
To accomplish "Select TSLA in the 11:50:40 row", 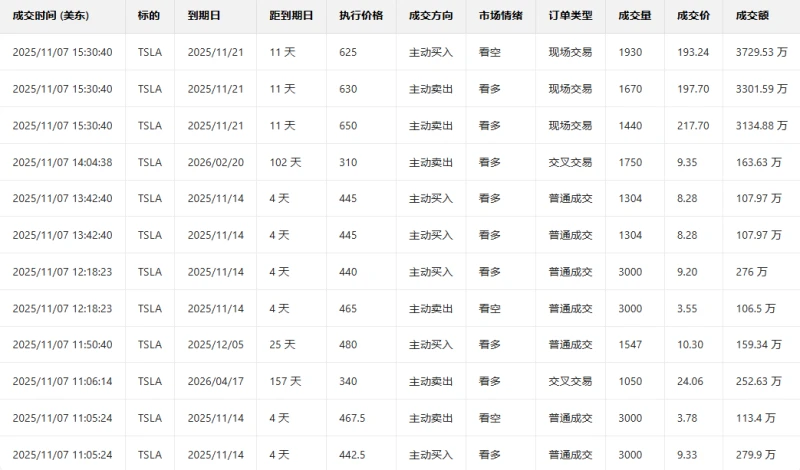I will tap(149, 345).
